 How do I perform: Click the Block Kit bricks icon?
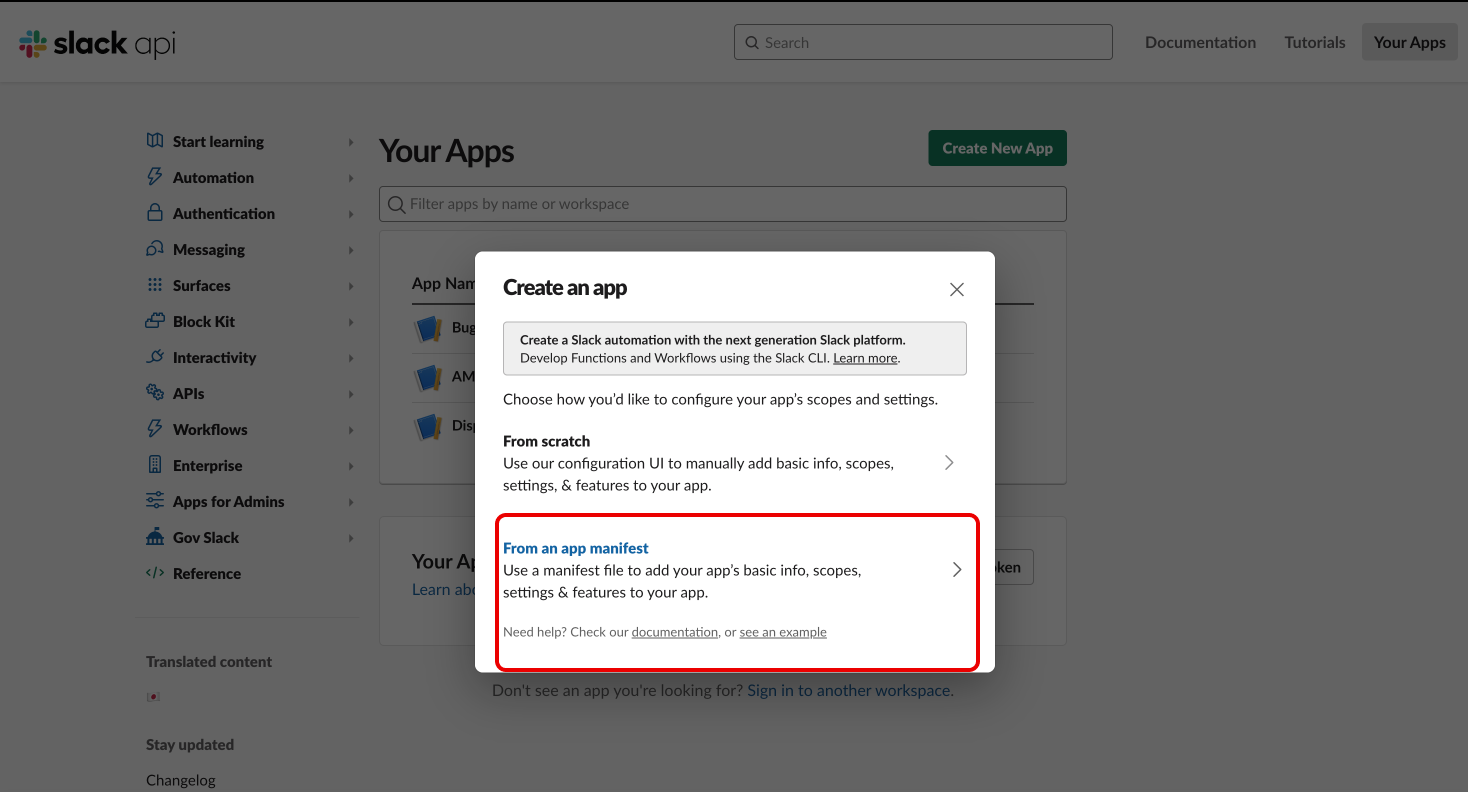pyautogui.click(x=155, y=321)
